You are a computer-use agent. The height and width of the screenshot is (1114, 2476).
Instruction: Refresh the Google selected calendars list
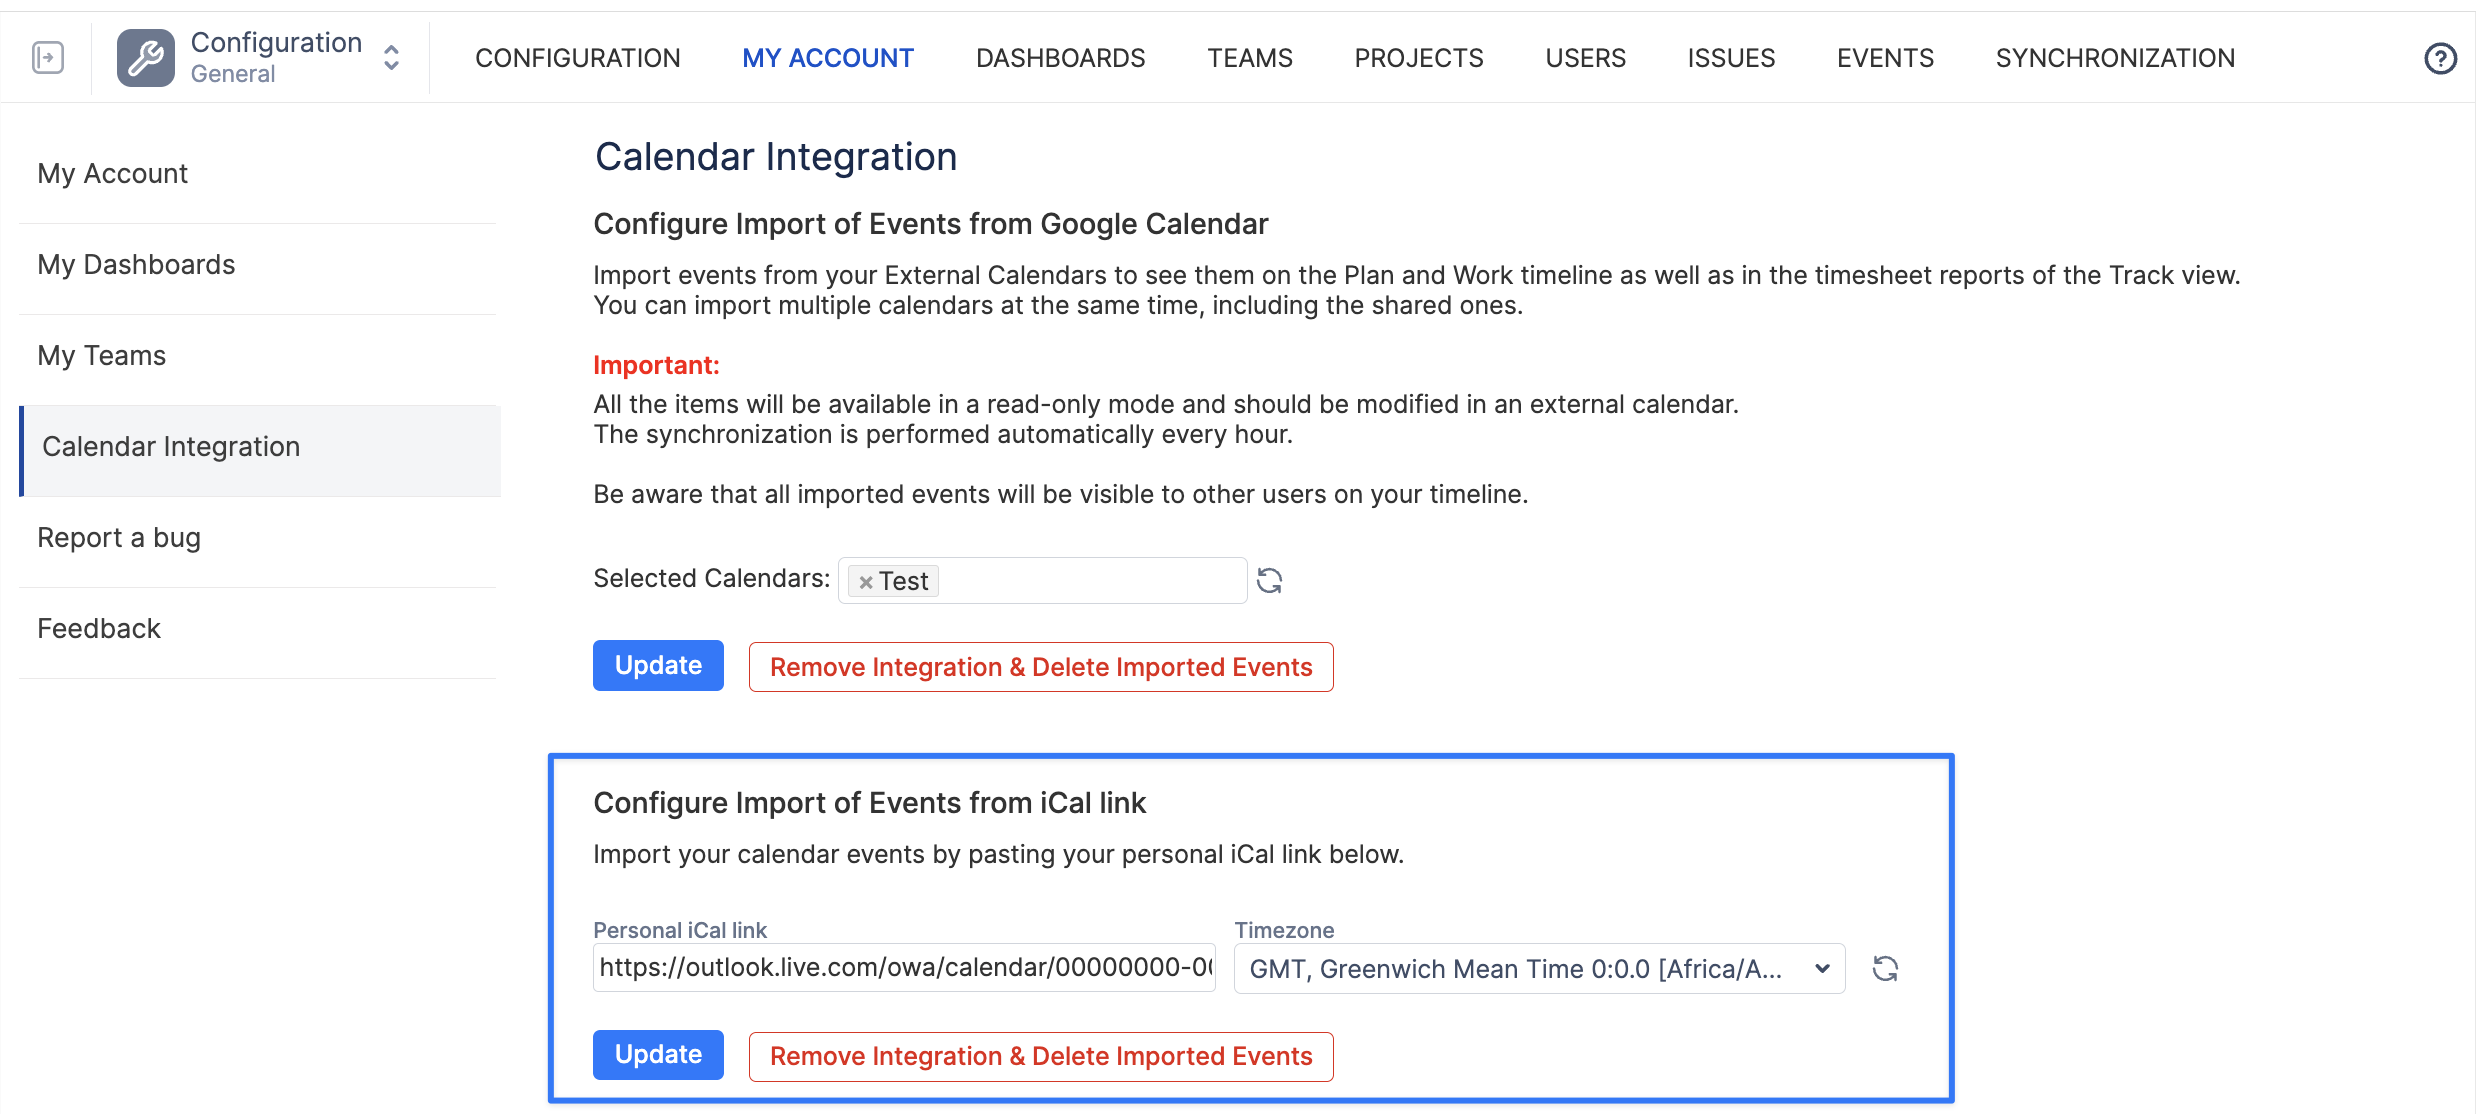click(x=1269, y=581)
